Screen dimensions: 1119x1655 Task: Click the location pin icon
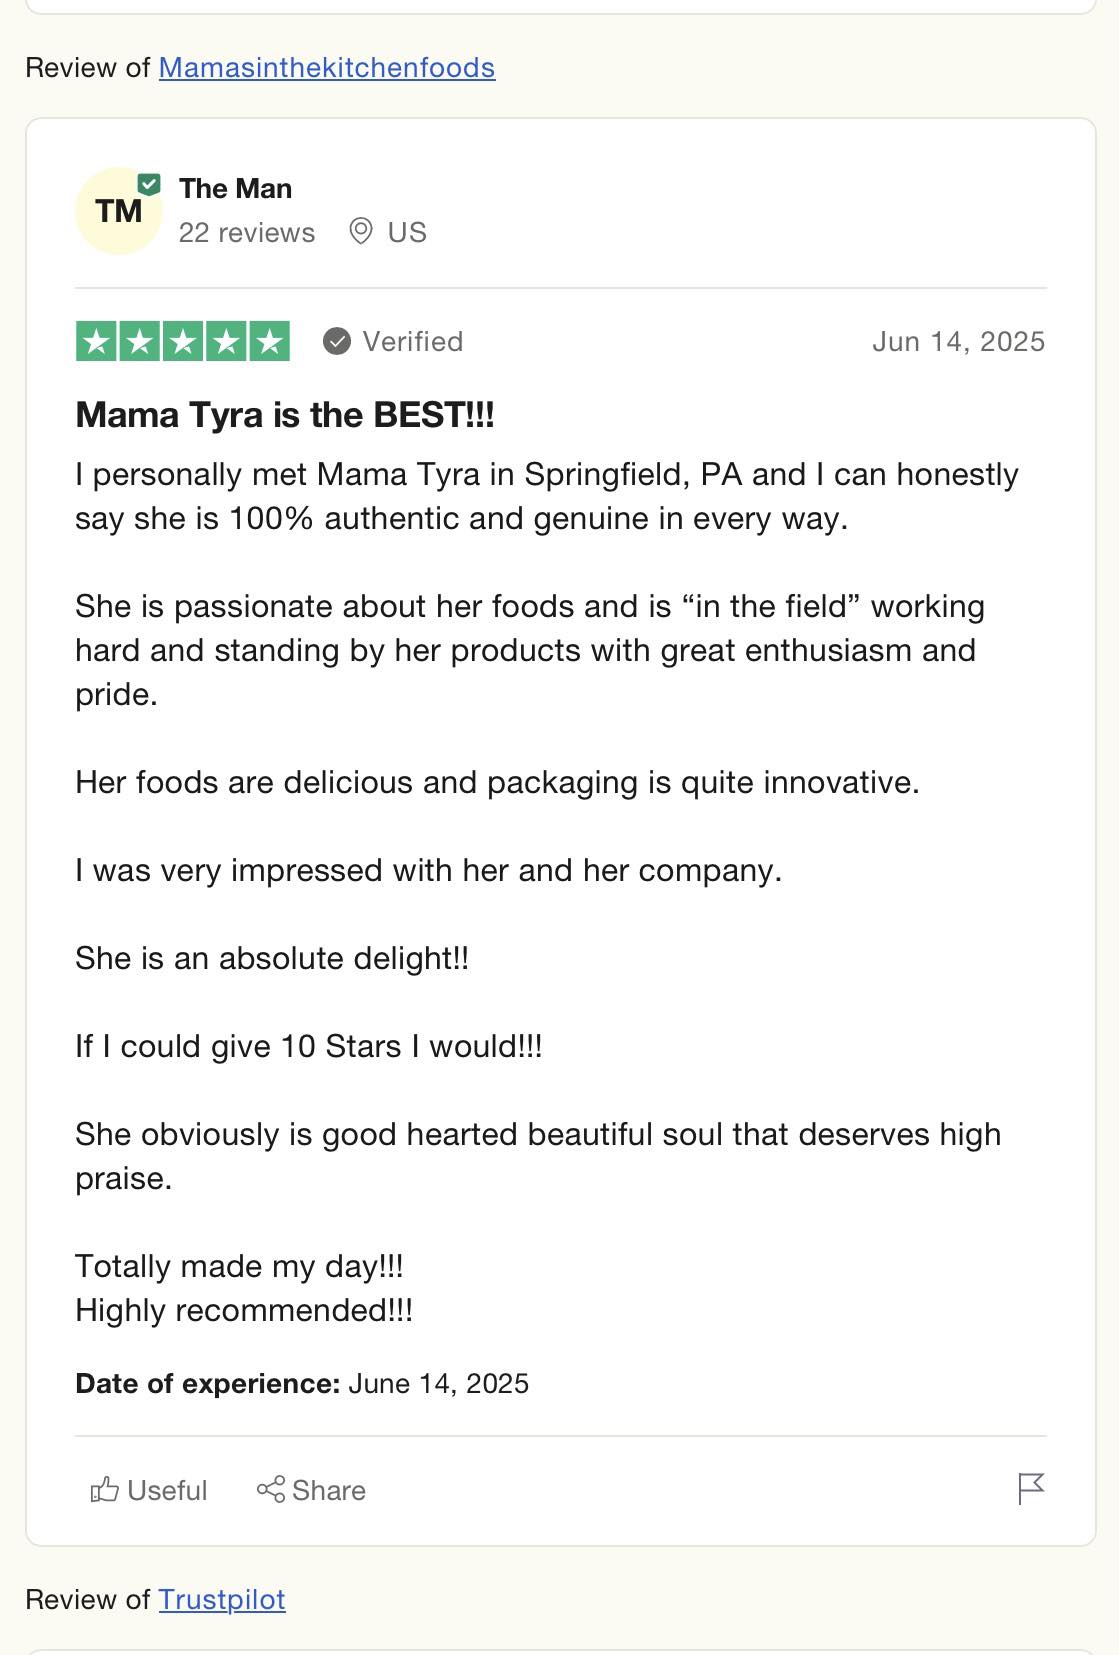coord(361,231)
